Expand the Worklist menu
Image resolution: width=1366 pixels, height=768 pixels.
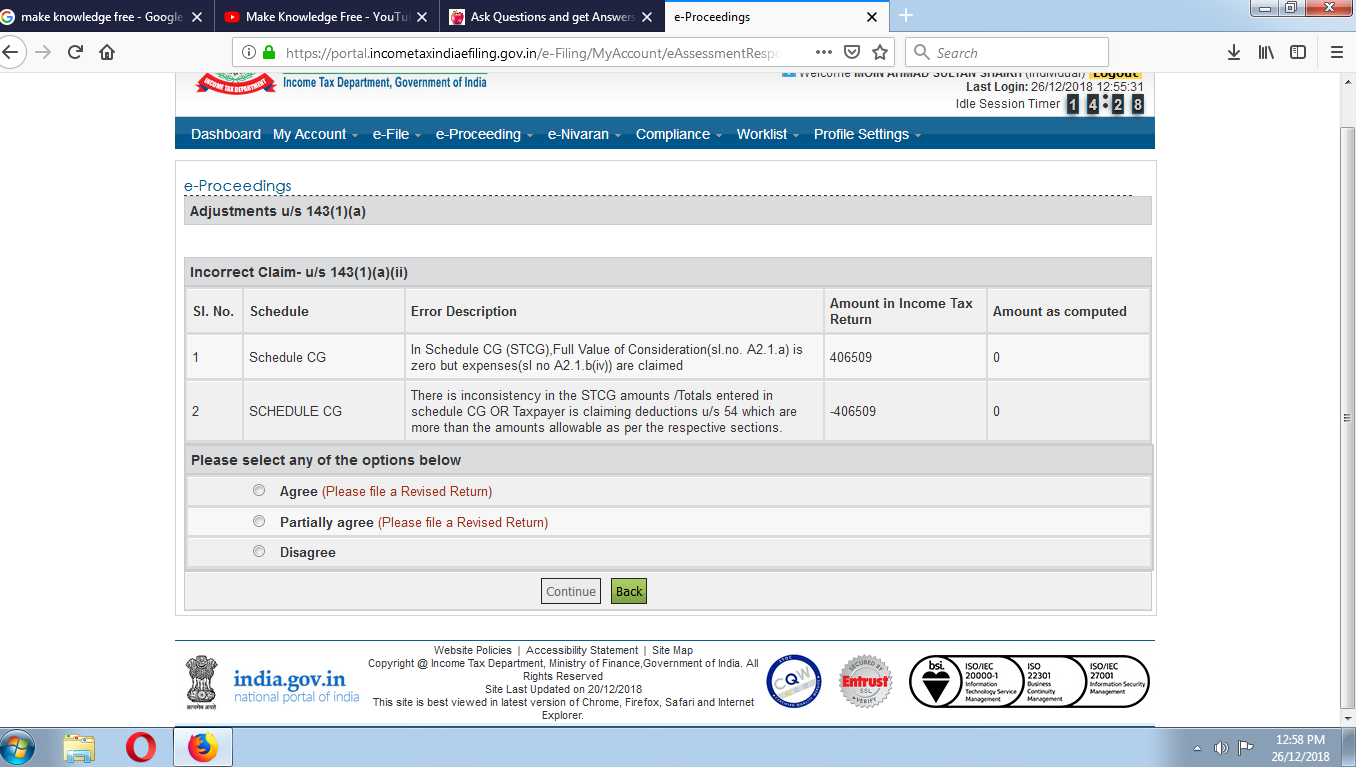click(x=768, y=134)
